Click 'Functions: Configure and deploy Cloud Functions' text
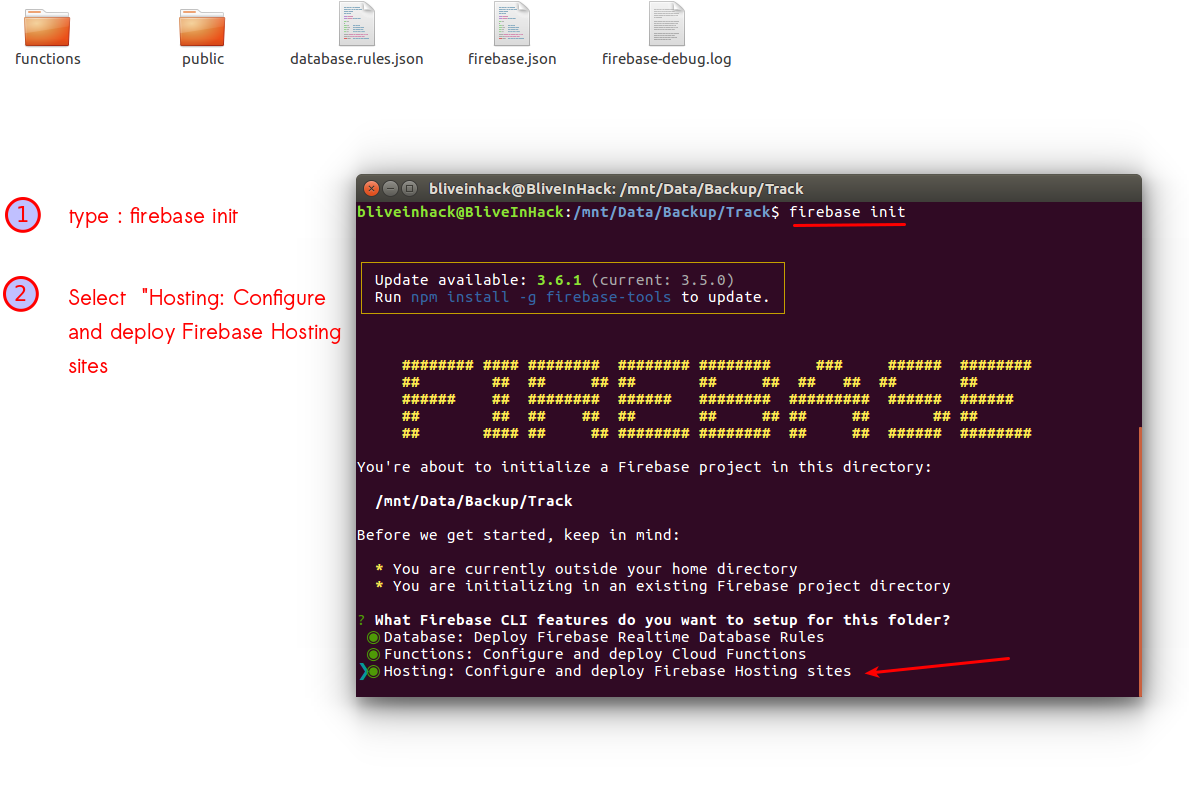 [x=594, y=654]
